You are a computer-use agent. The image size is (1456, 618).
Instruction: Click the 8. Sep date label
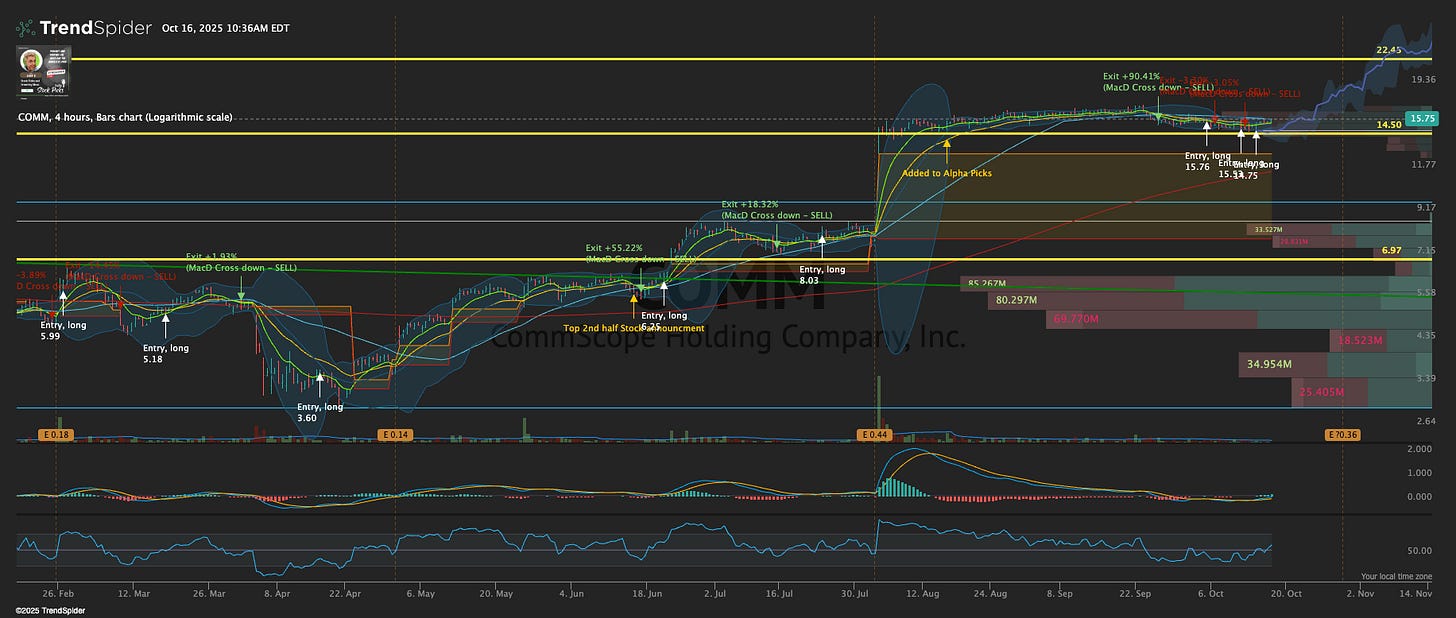tap(1060, 594)
